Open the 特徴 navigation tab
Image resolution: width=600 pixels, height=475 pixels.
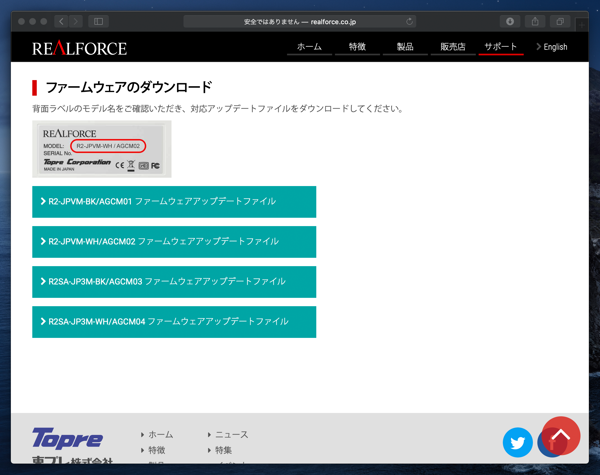point(357,47)
